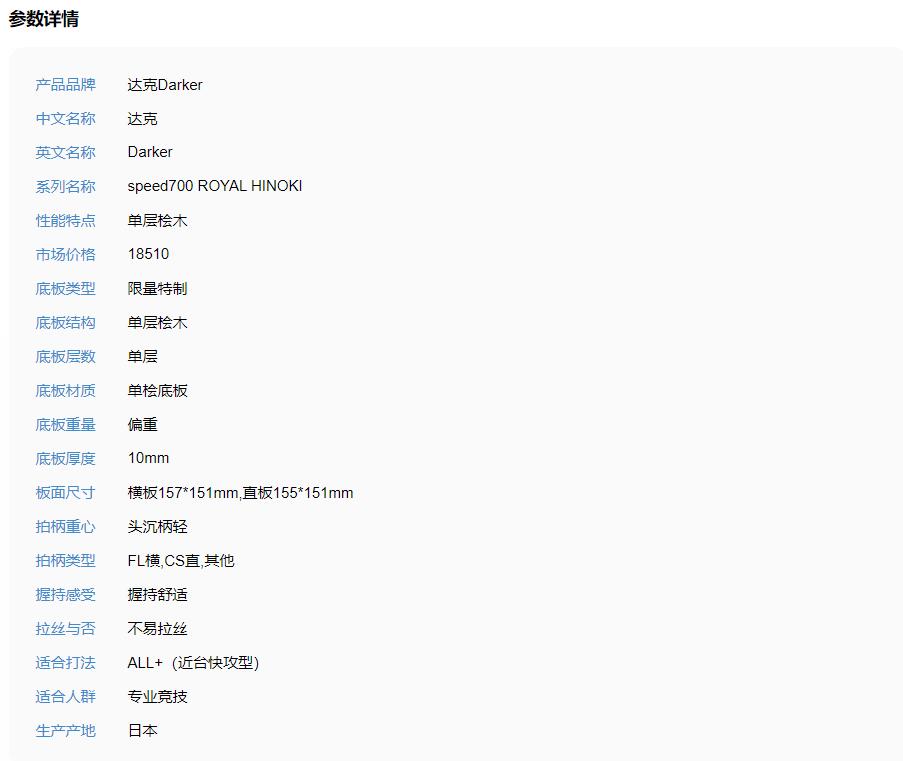
Task: Click the 专业竞技 value
Action: (157, 696)
